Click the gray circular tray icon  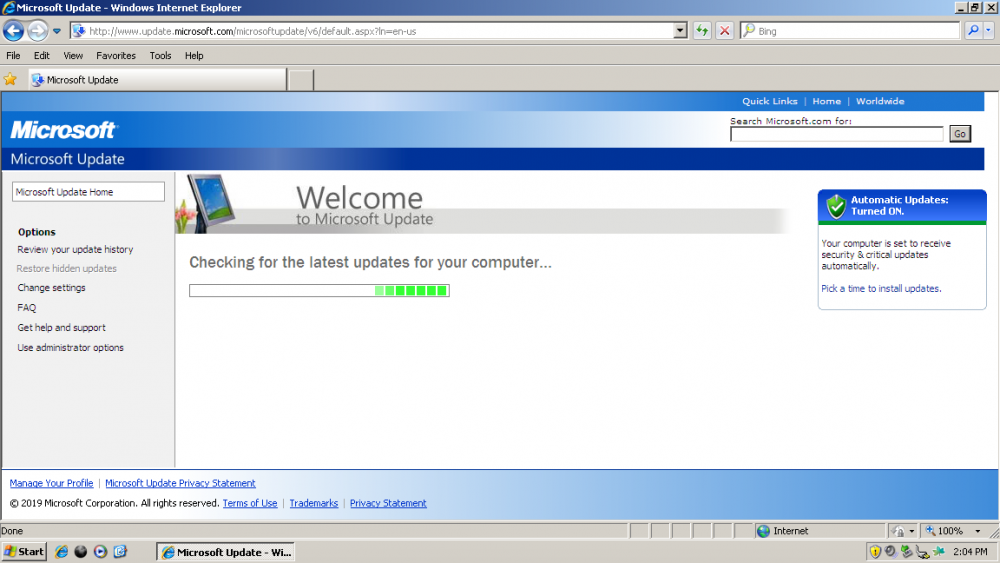[890, 552]
